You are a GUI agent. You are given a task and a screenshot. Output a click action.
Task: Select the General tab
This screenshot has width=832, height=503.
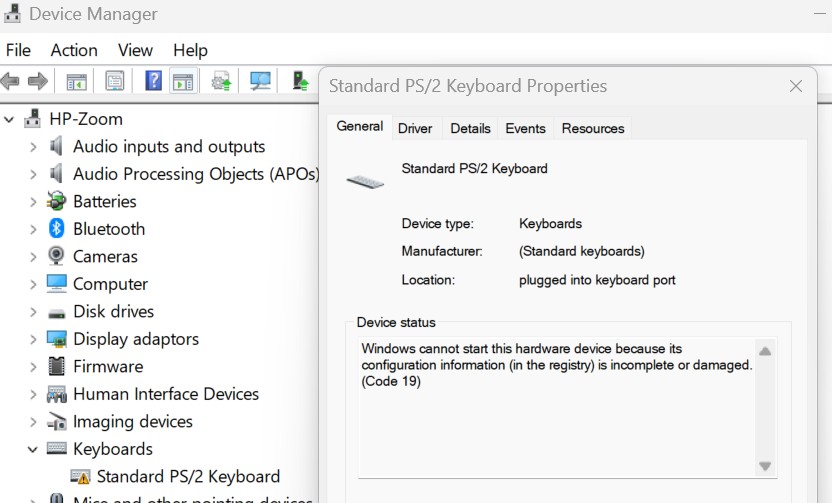359,126
